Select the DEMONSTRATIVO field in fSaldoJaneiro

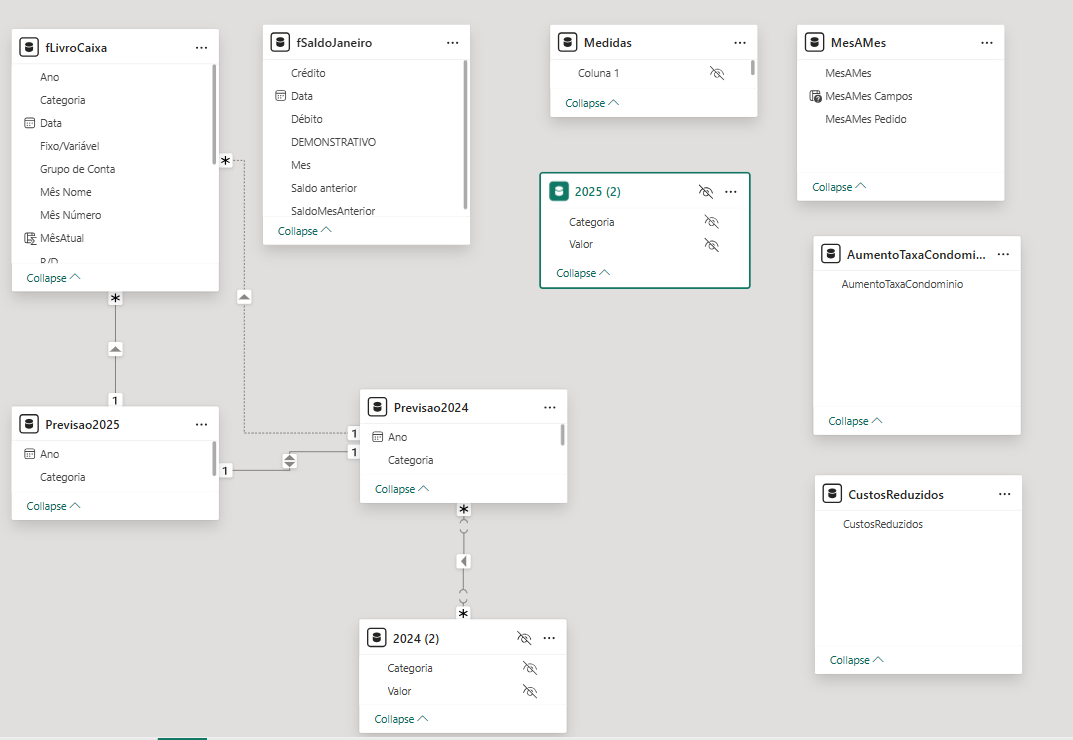pyautogui.click(x=333, y=142)
